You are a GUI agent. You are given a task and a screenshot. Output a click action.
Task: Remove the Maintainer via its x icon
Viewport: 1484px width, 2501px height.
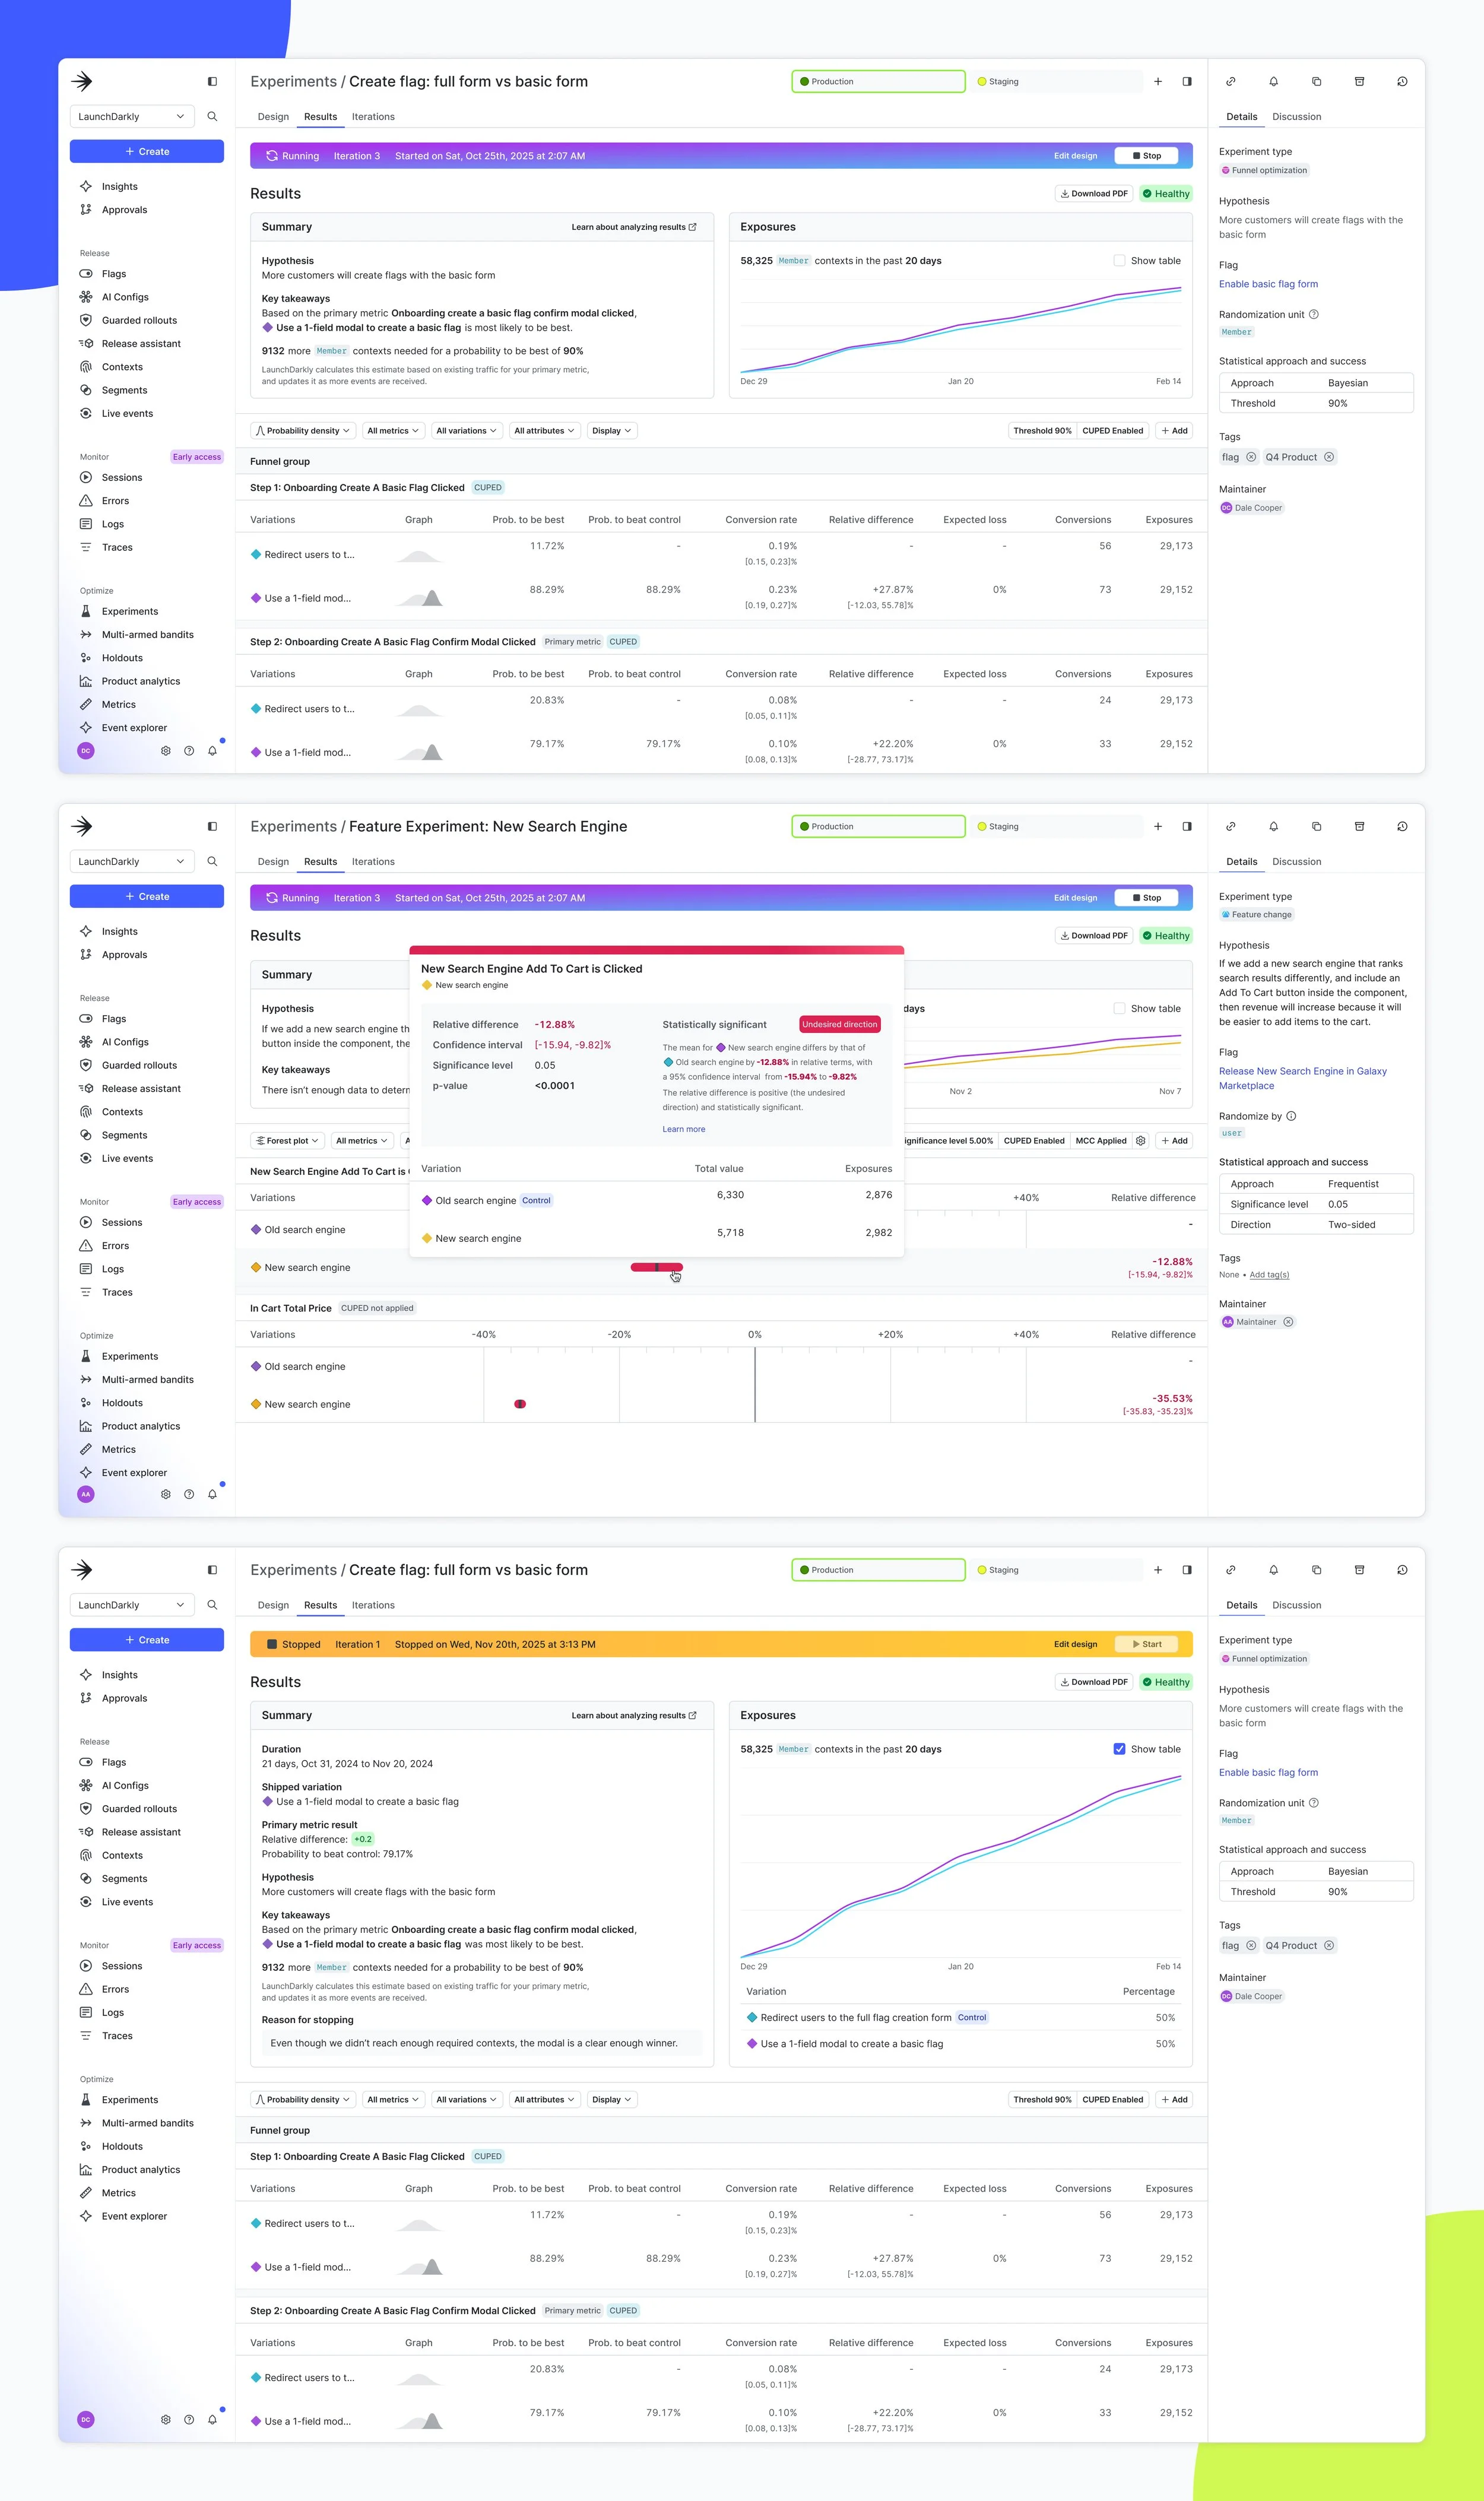tap(1288, 1322)
